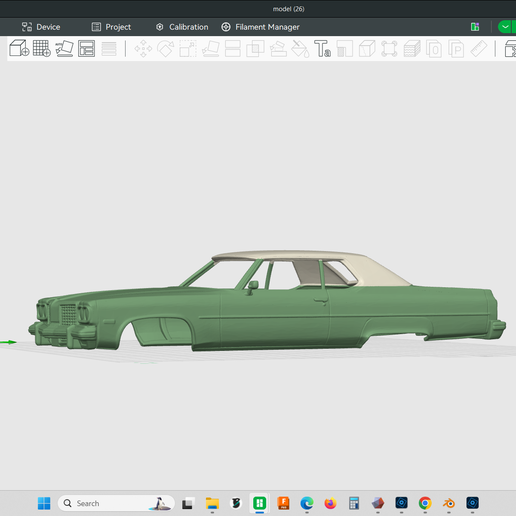Click the stacked layers block icon

(412, 49)
